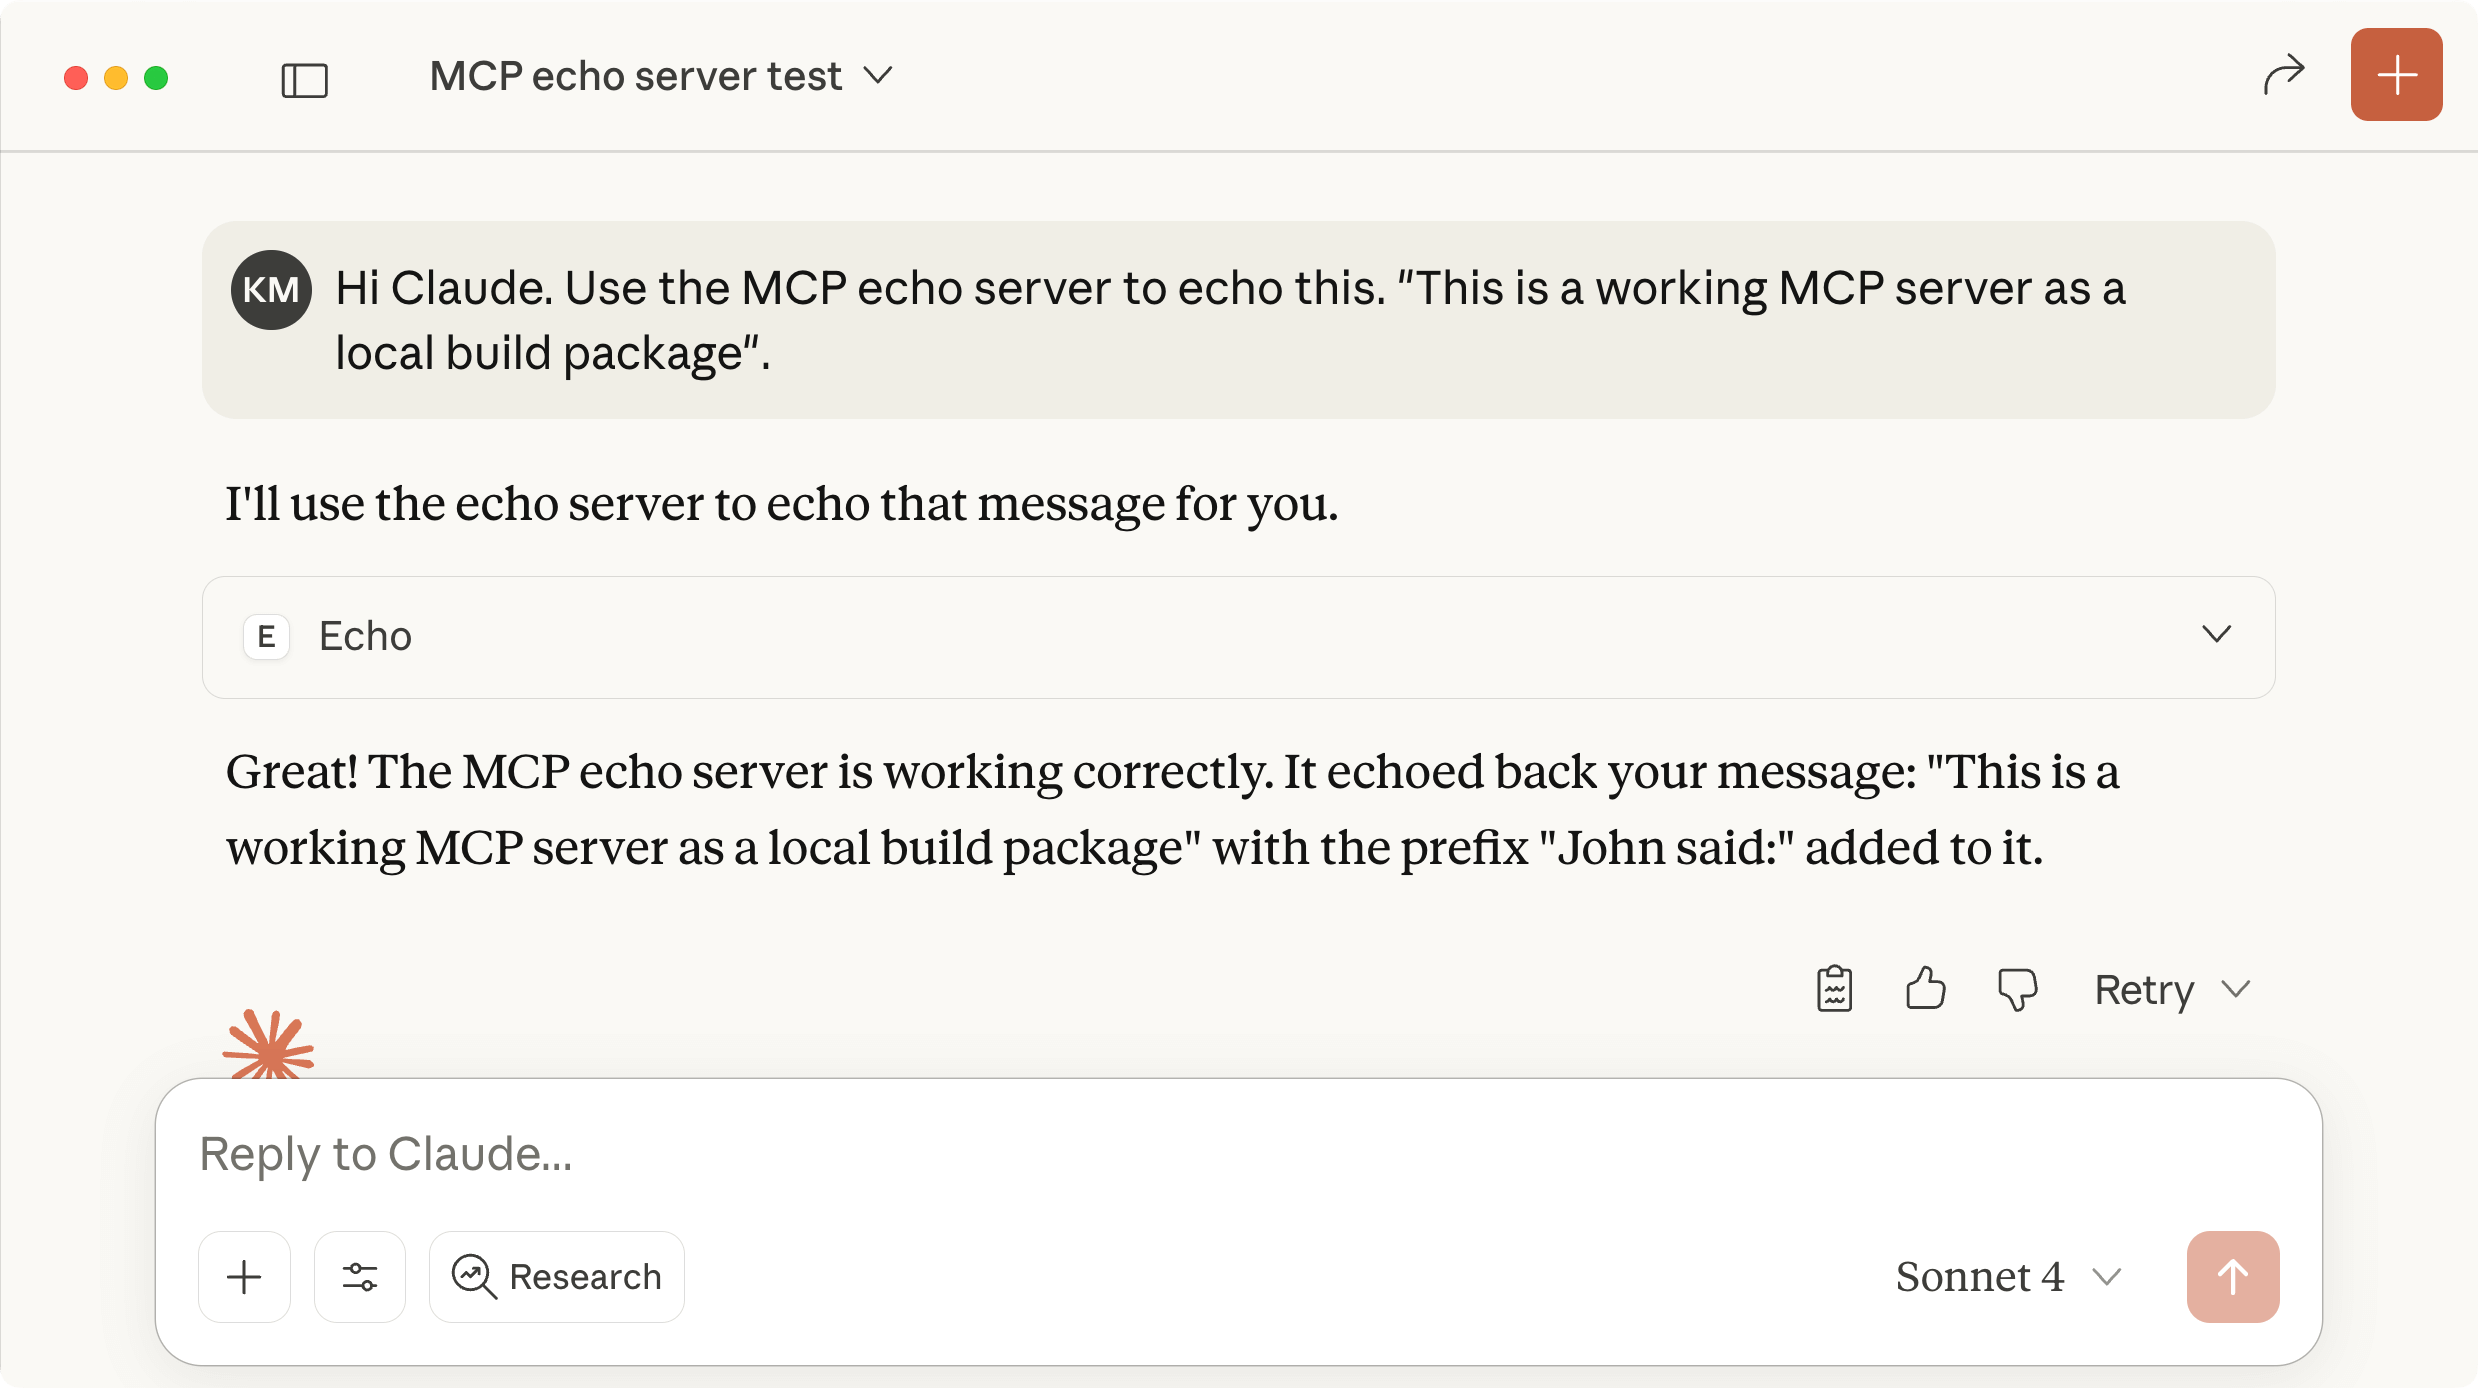2478x1388 pixels.
Task: Copy Claude's response to clipboard
Action: [1834, 988]
